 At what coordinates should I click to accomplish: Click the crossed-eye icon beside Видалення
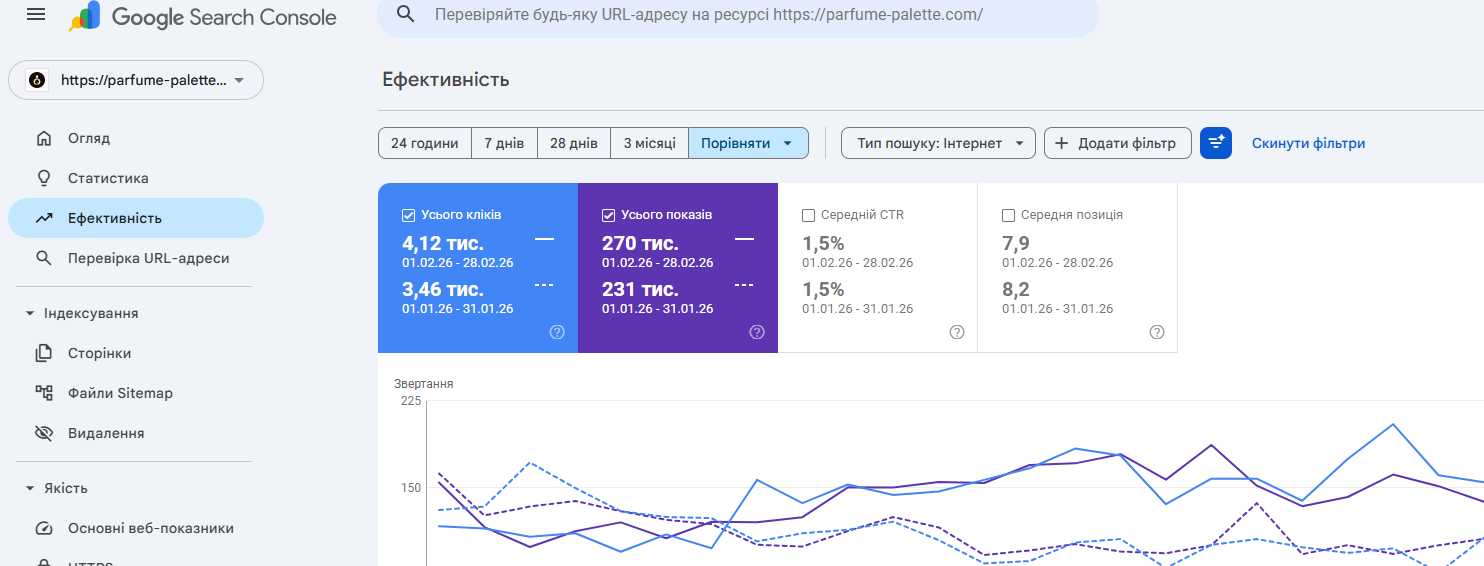coord(43,433)
